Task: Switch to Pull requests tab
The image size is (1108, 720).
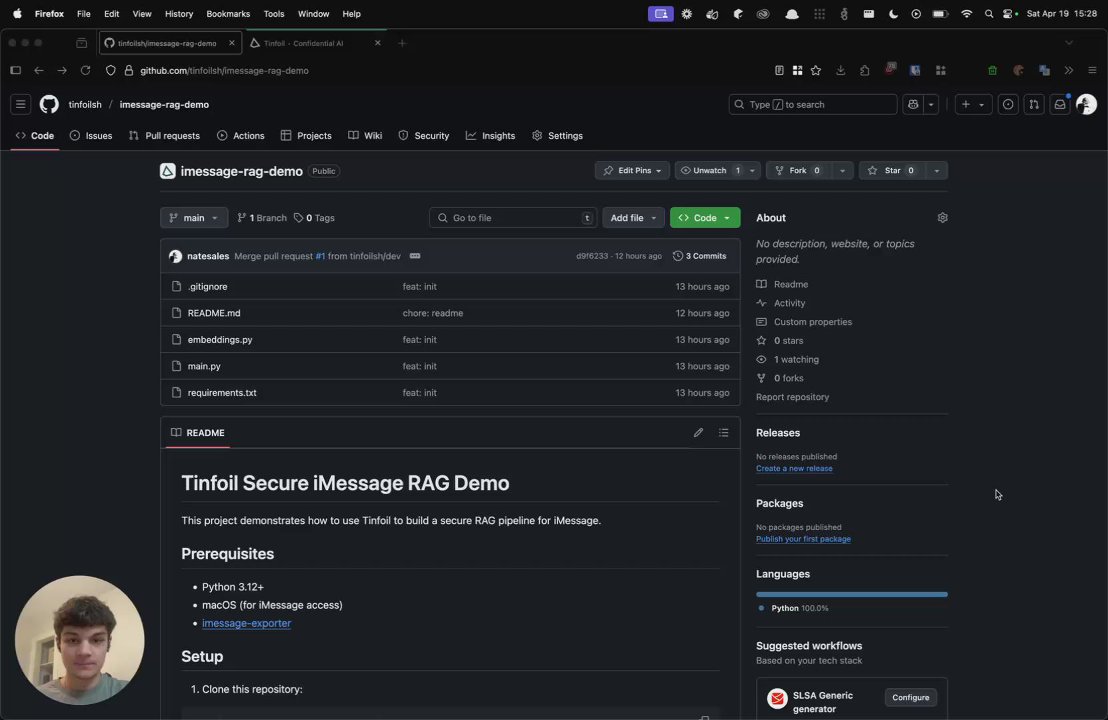Action: coord(165,136)
